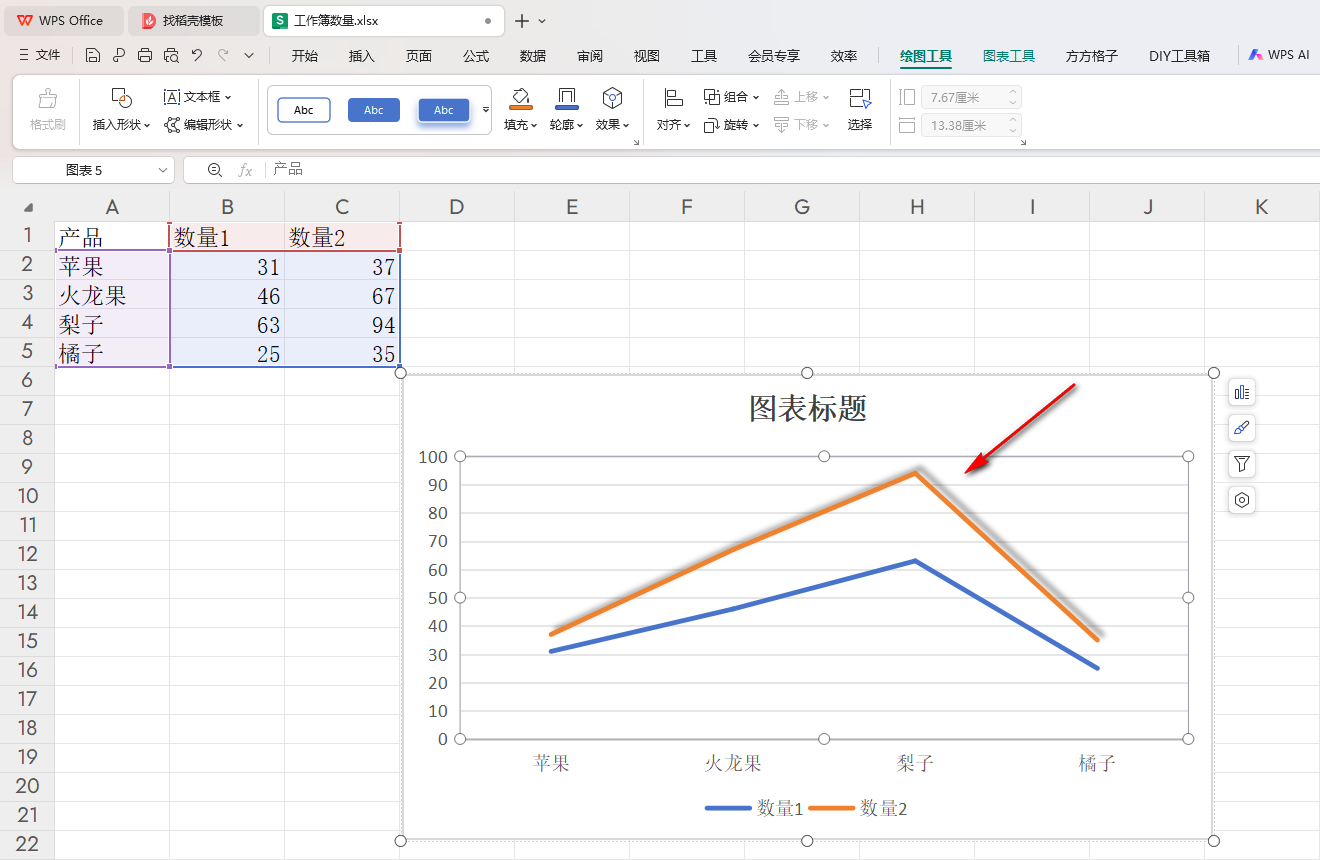Screen dimensions: 1320x860
Task: Apply the white outlined Abc shape style
Action: pos(304,110)
